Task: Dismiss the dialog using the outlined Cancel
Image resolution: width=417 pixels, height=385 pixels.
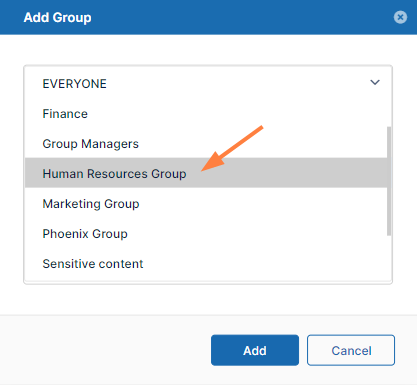Action: [x=351, y=350]
